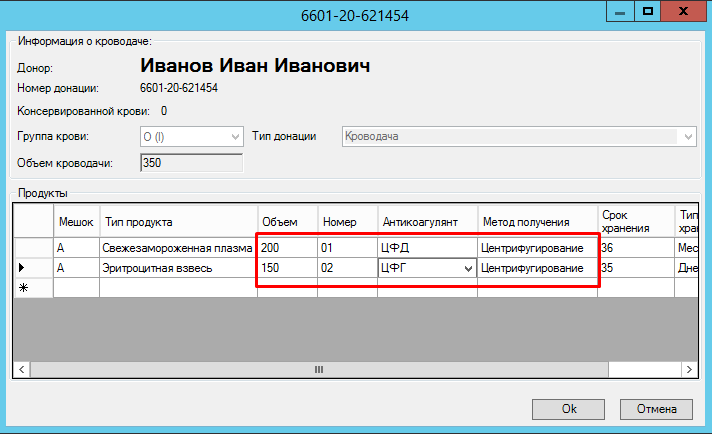Select the Свежезамороженная плазма cell

(177, 247)
